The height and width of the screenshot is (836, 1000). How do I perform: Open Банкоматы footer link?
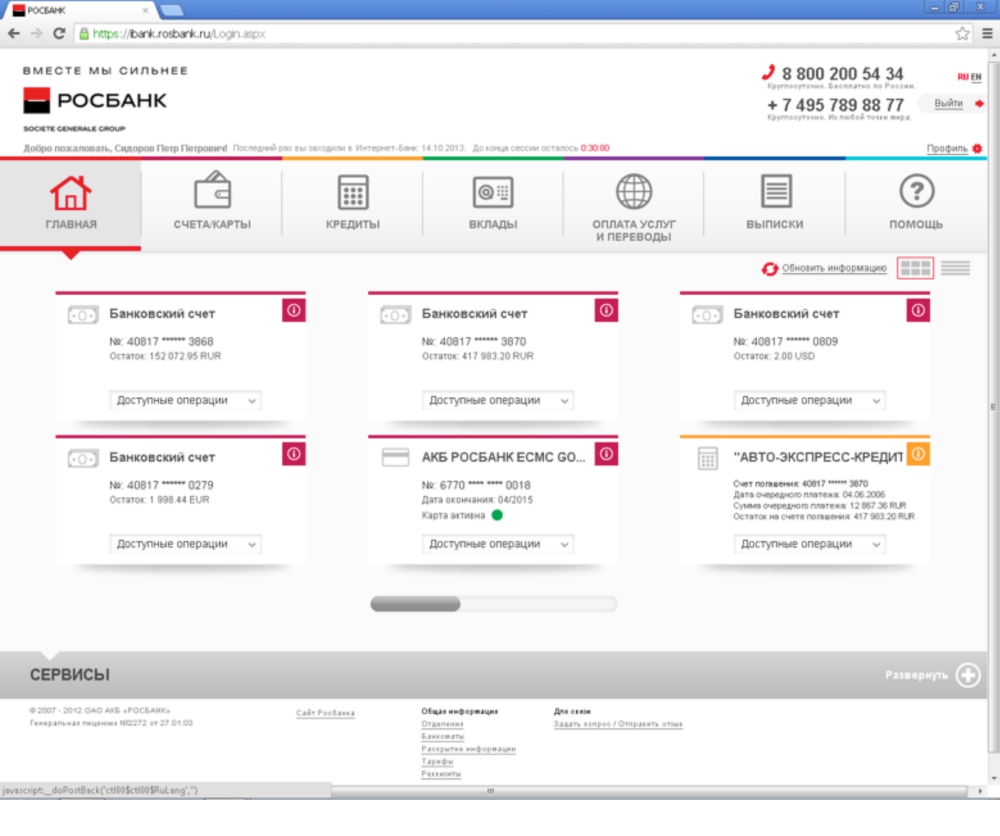click(443, 737)
